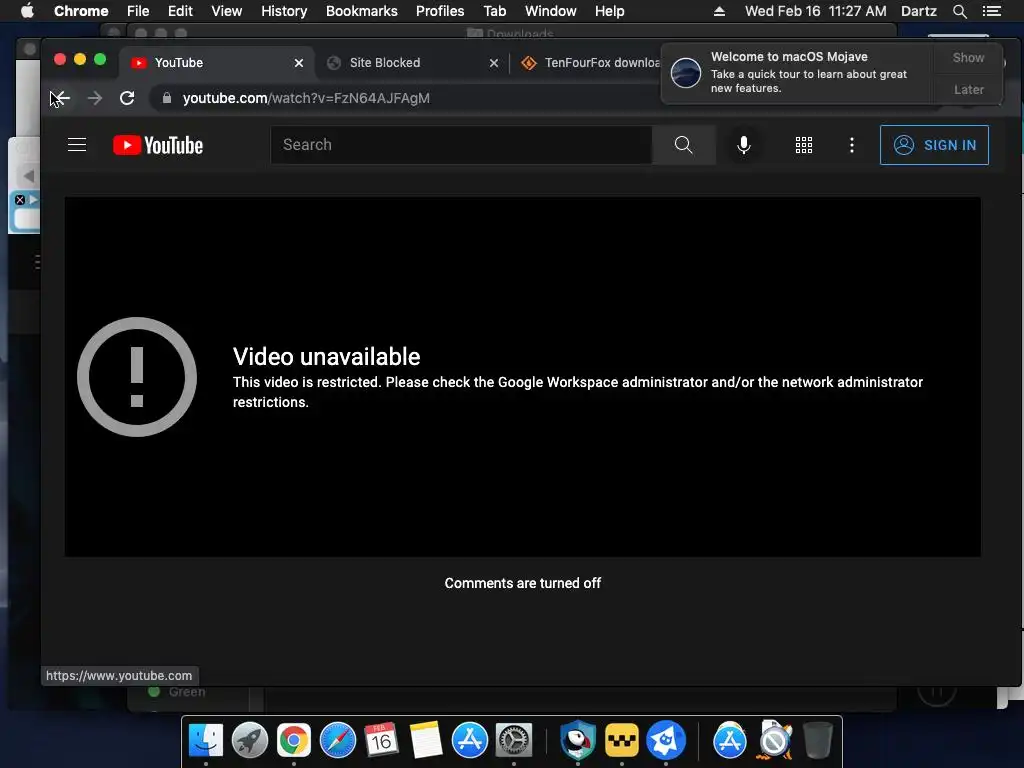This screenshot has width=1024, height=768.
Task: Click Later on the Mojave notification
Action: click(x=968, y=89)
